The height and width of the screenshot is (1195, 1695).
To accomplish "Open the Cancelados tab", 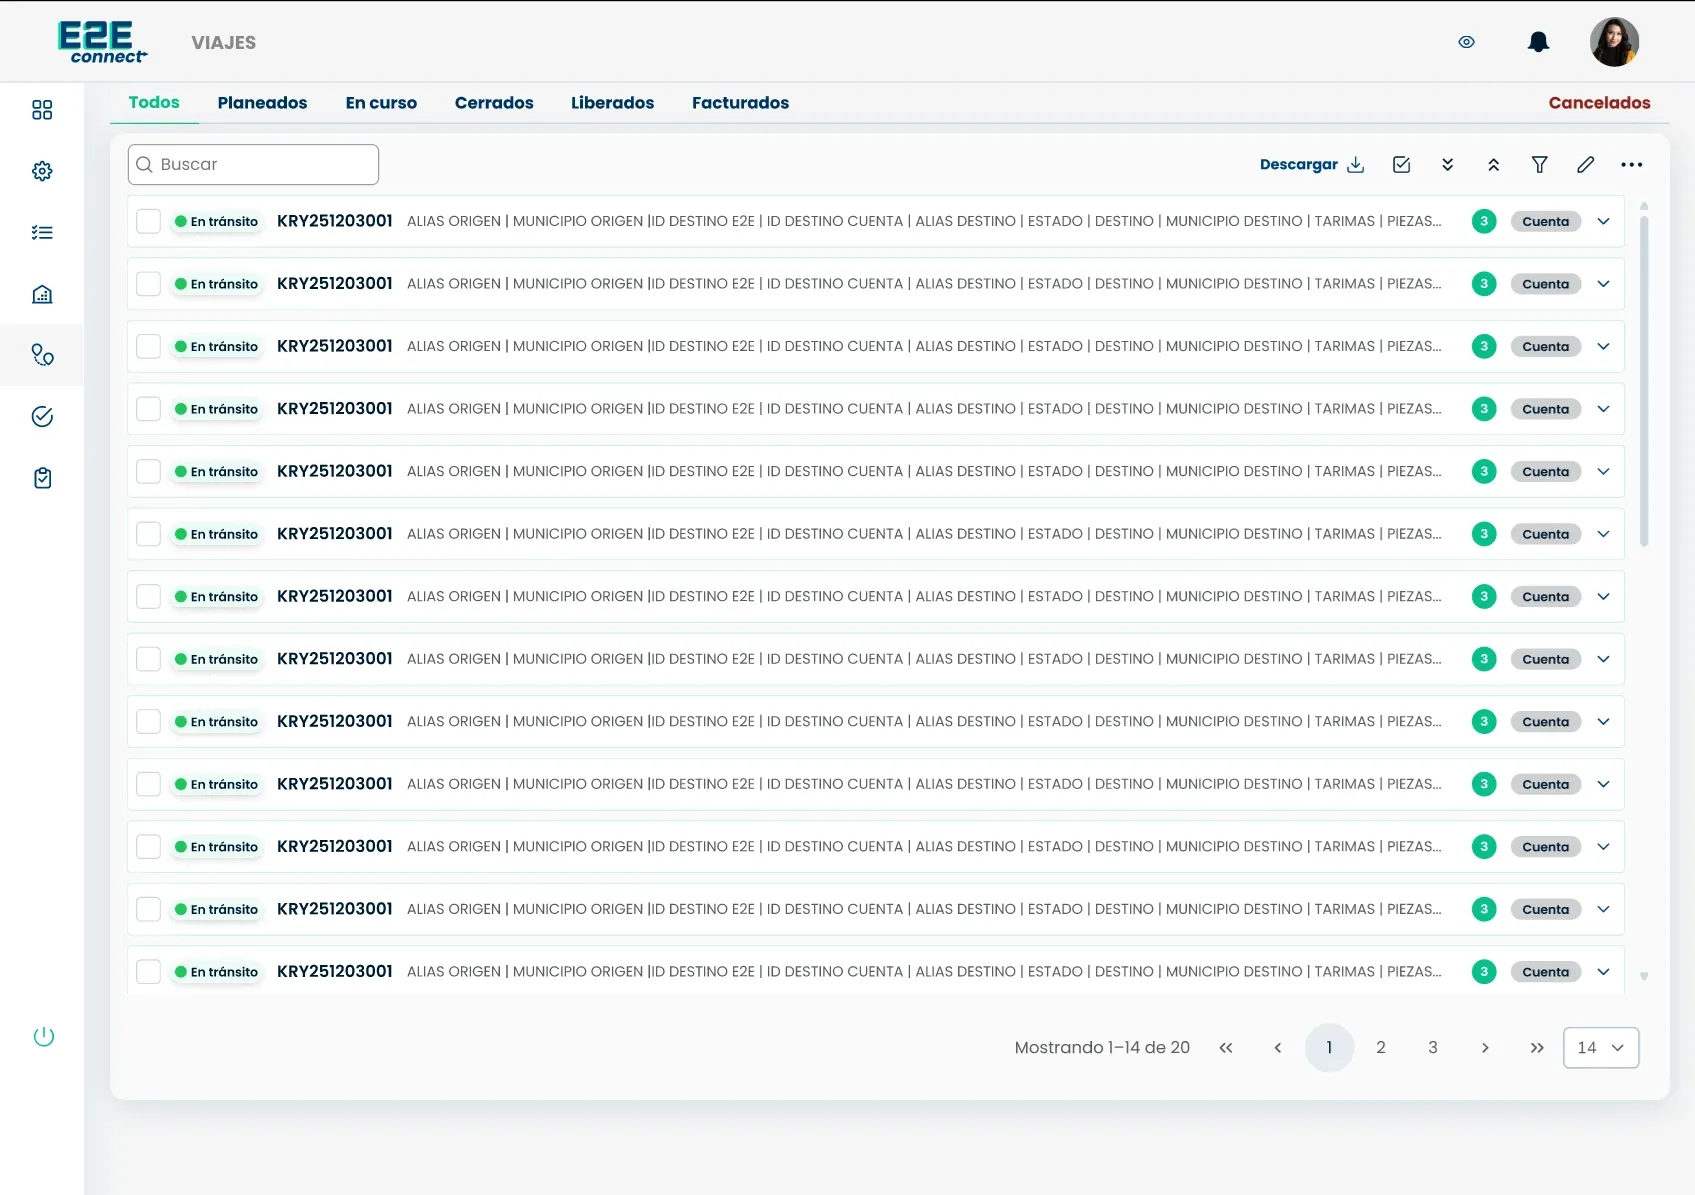I will [x=1599, y=103].
